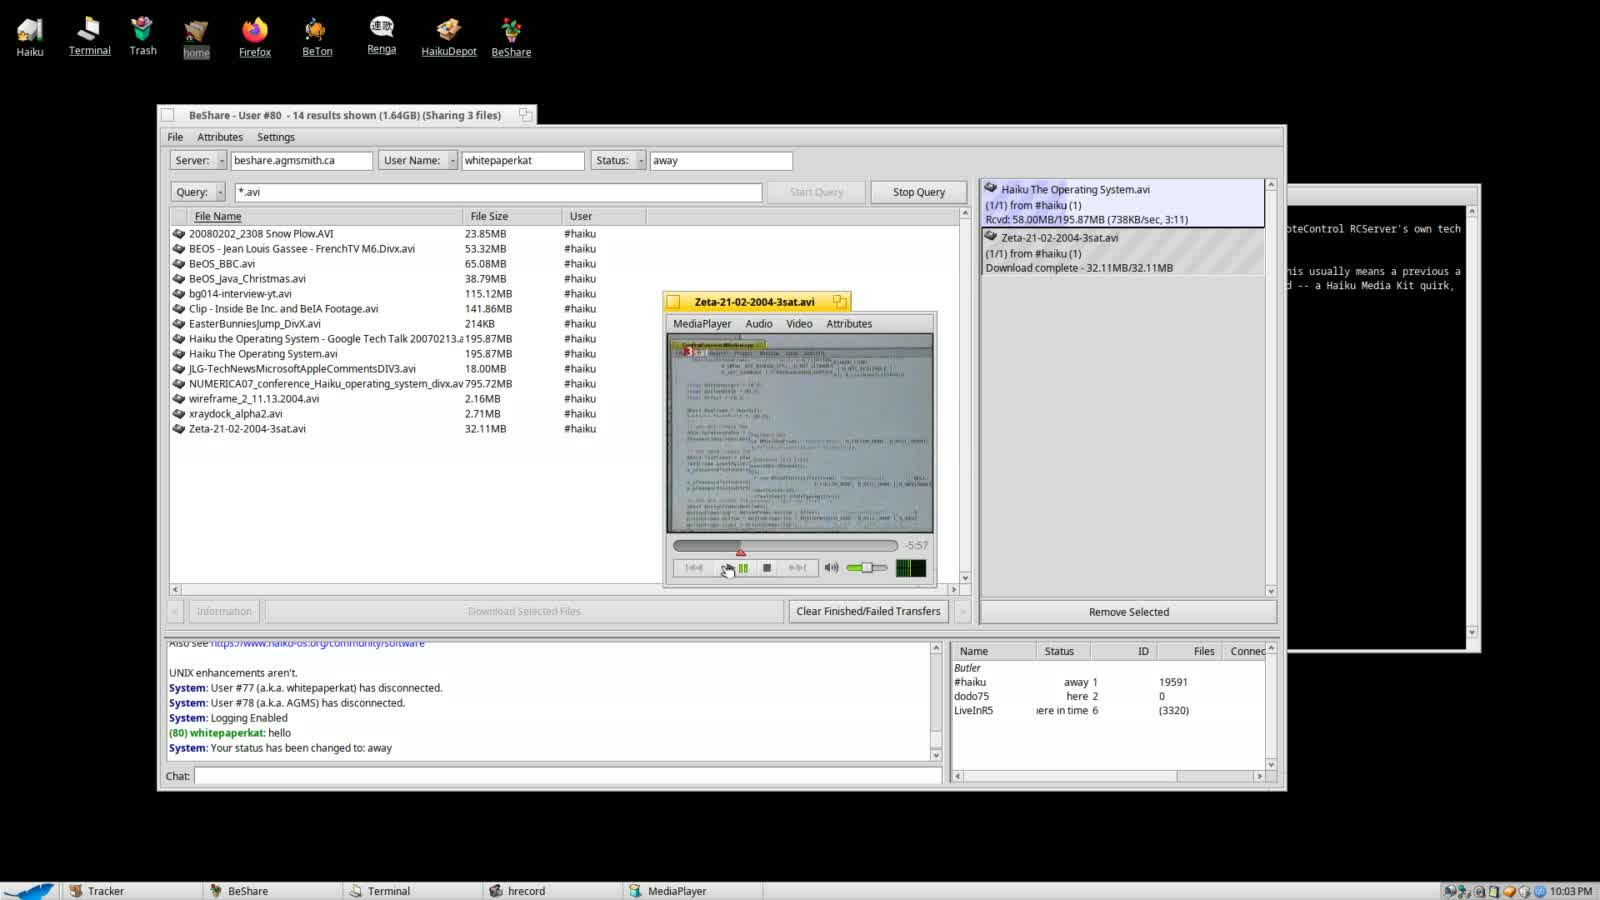The width and height of the screenshot is (1600, 900).
Task: Click file icon next to BeOS_BBC.avi
Action: tap(179, 264)
